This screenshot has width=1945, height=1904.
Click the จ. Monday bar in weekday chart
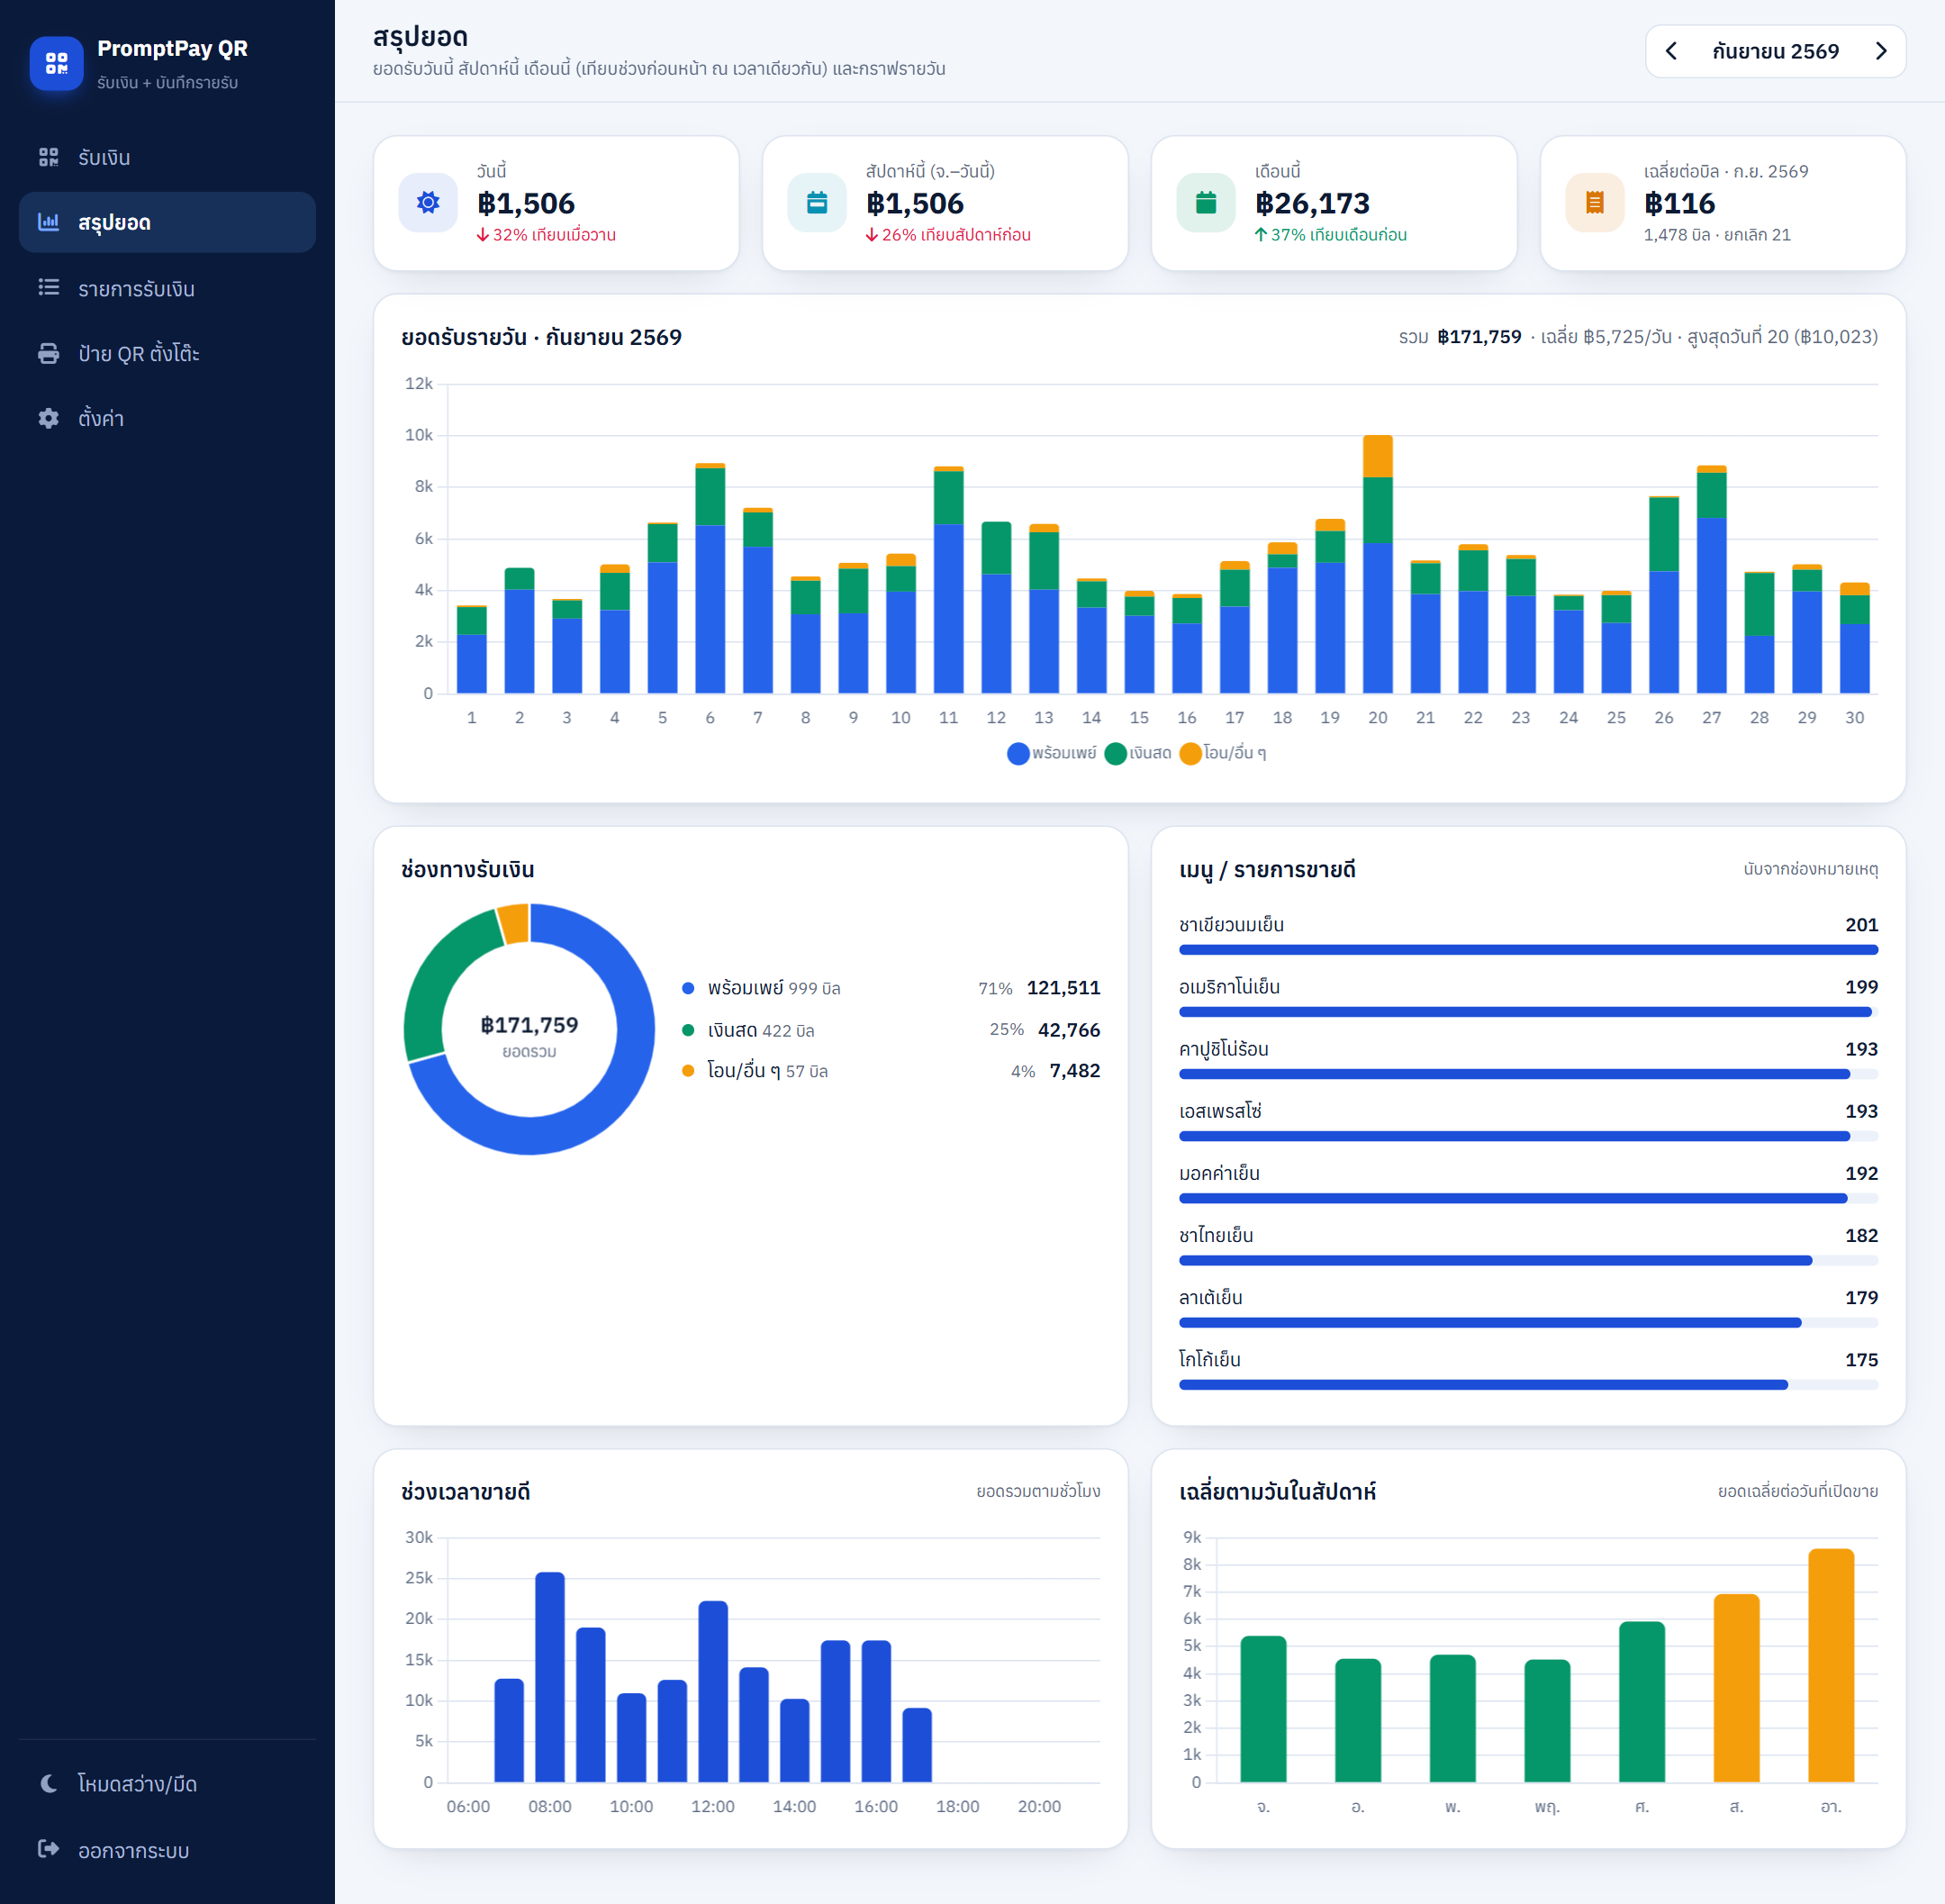pos(1263,1709)
